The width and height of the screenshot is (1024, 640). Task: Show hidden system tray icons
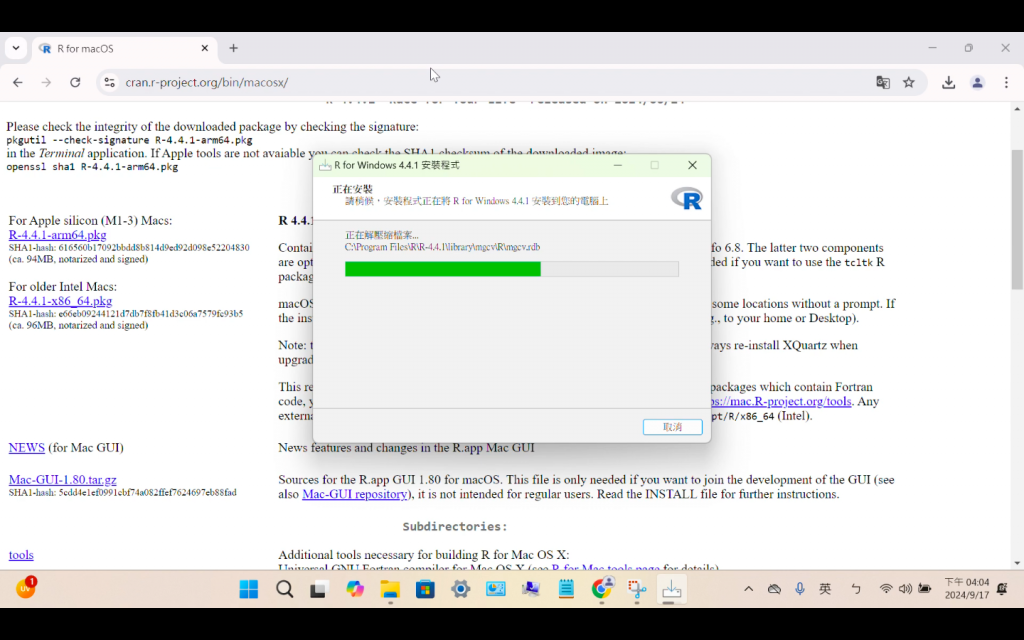[748, 589]
